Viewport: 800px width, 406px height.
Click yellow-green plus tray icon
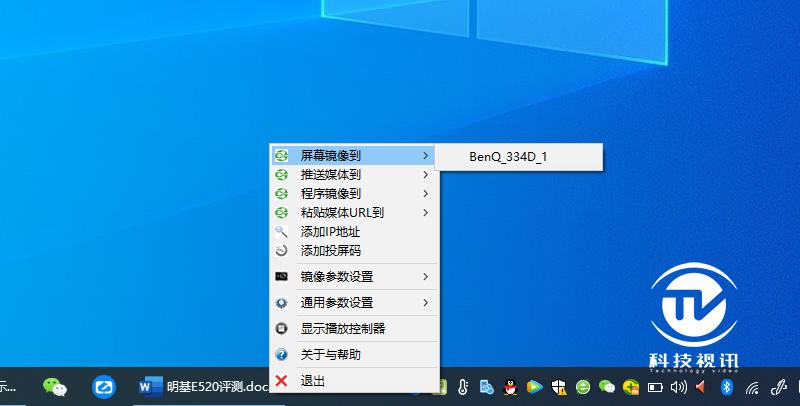tap(631, 387)
